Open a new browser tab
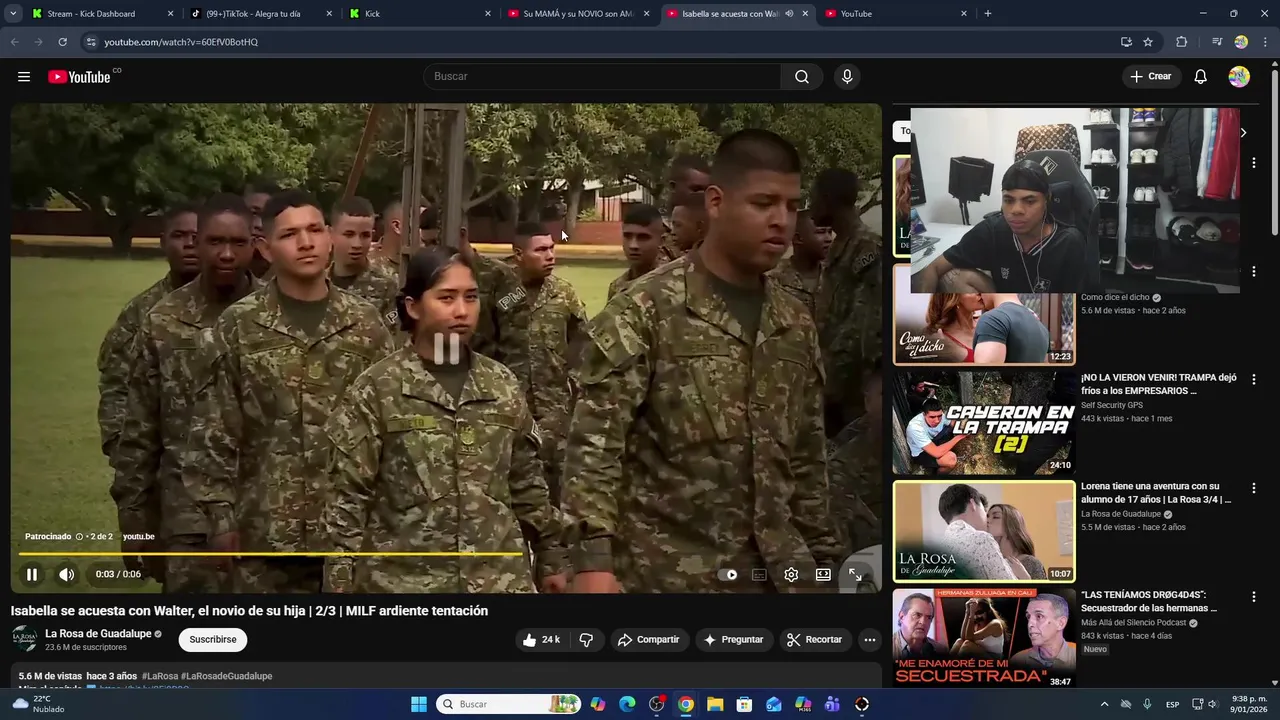Screen dimensions: 1280x720 tap(988, 14)
